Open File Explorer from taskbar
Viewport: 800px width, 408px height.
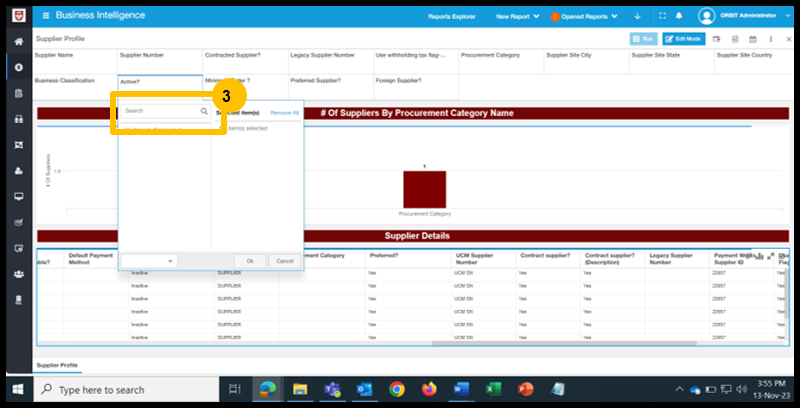(300, 390)
